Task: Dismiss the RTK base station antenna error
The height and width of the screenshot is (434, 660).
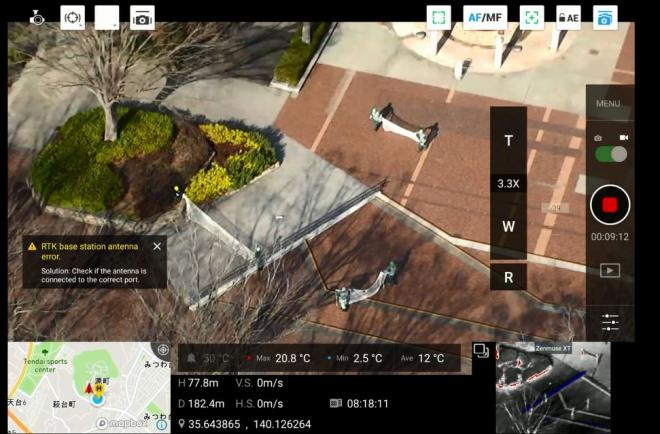Action: pyautogui.click(x=157, y=246)
